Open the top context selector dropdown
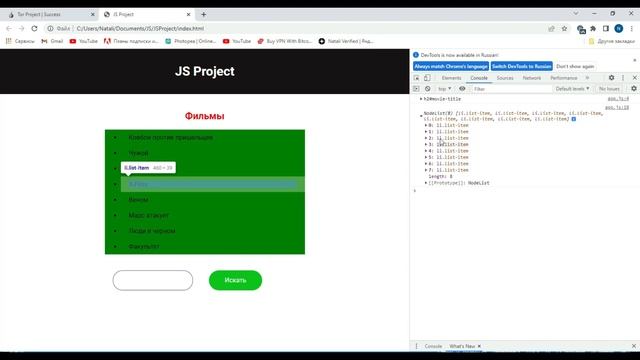The image size is (640, 360). [444, 89]
